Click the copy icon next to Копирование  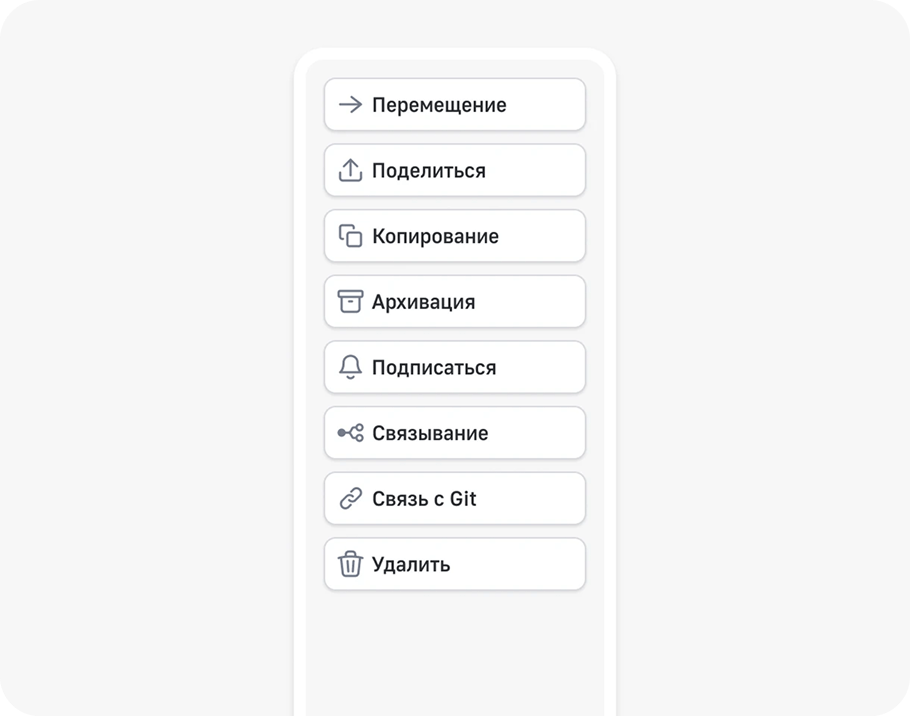350,236
